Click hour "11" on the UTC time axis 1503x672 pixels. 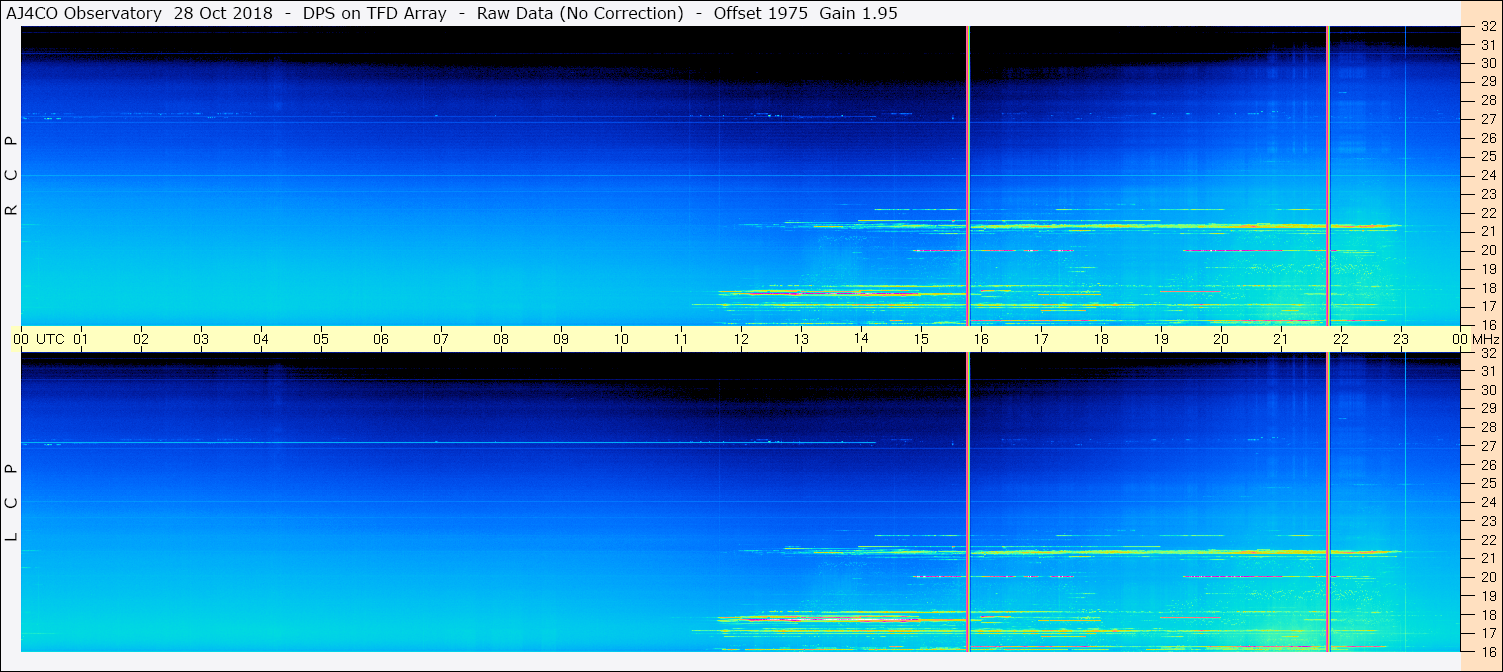point(681,339)
